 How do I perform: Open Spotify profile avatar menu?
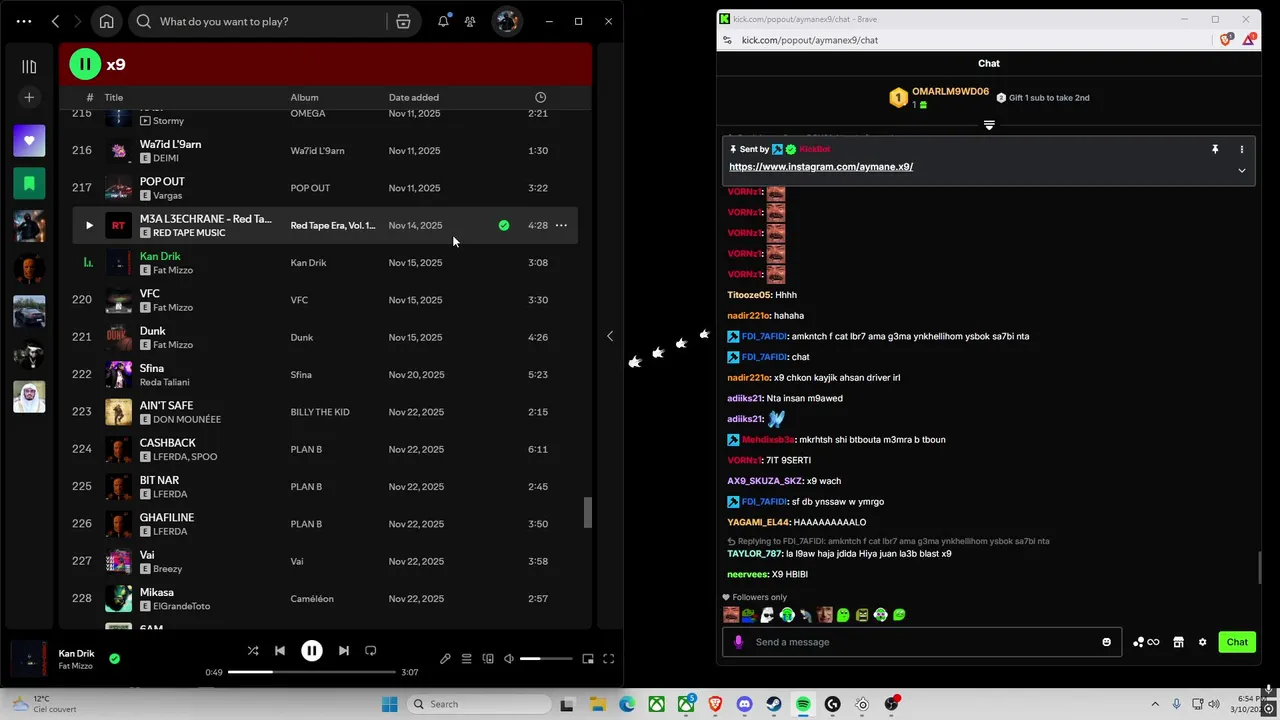[x=507, y=21]
